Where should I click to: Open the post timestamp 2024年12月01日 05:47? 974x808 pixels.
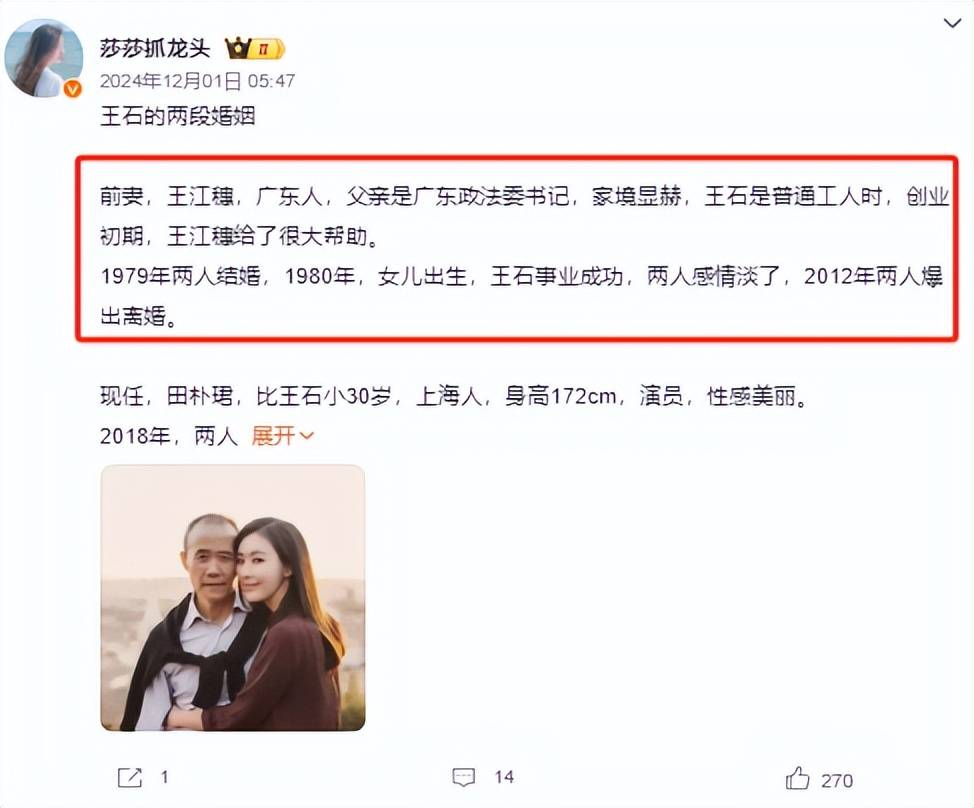tap(198, 81)
